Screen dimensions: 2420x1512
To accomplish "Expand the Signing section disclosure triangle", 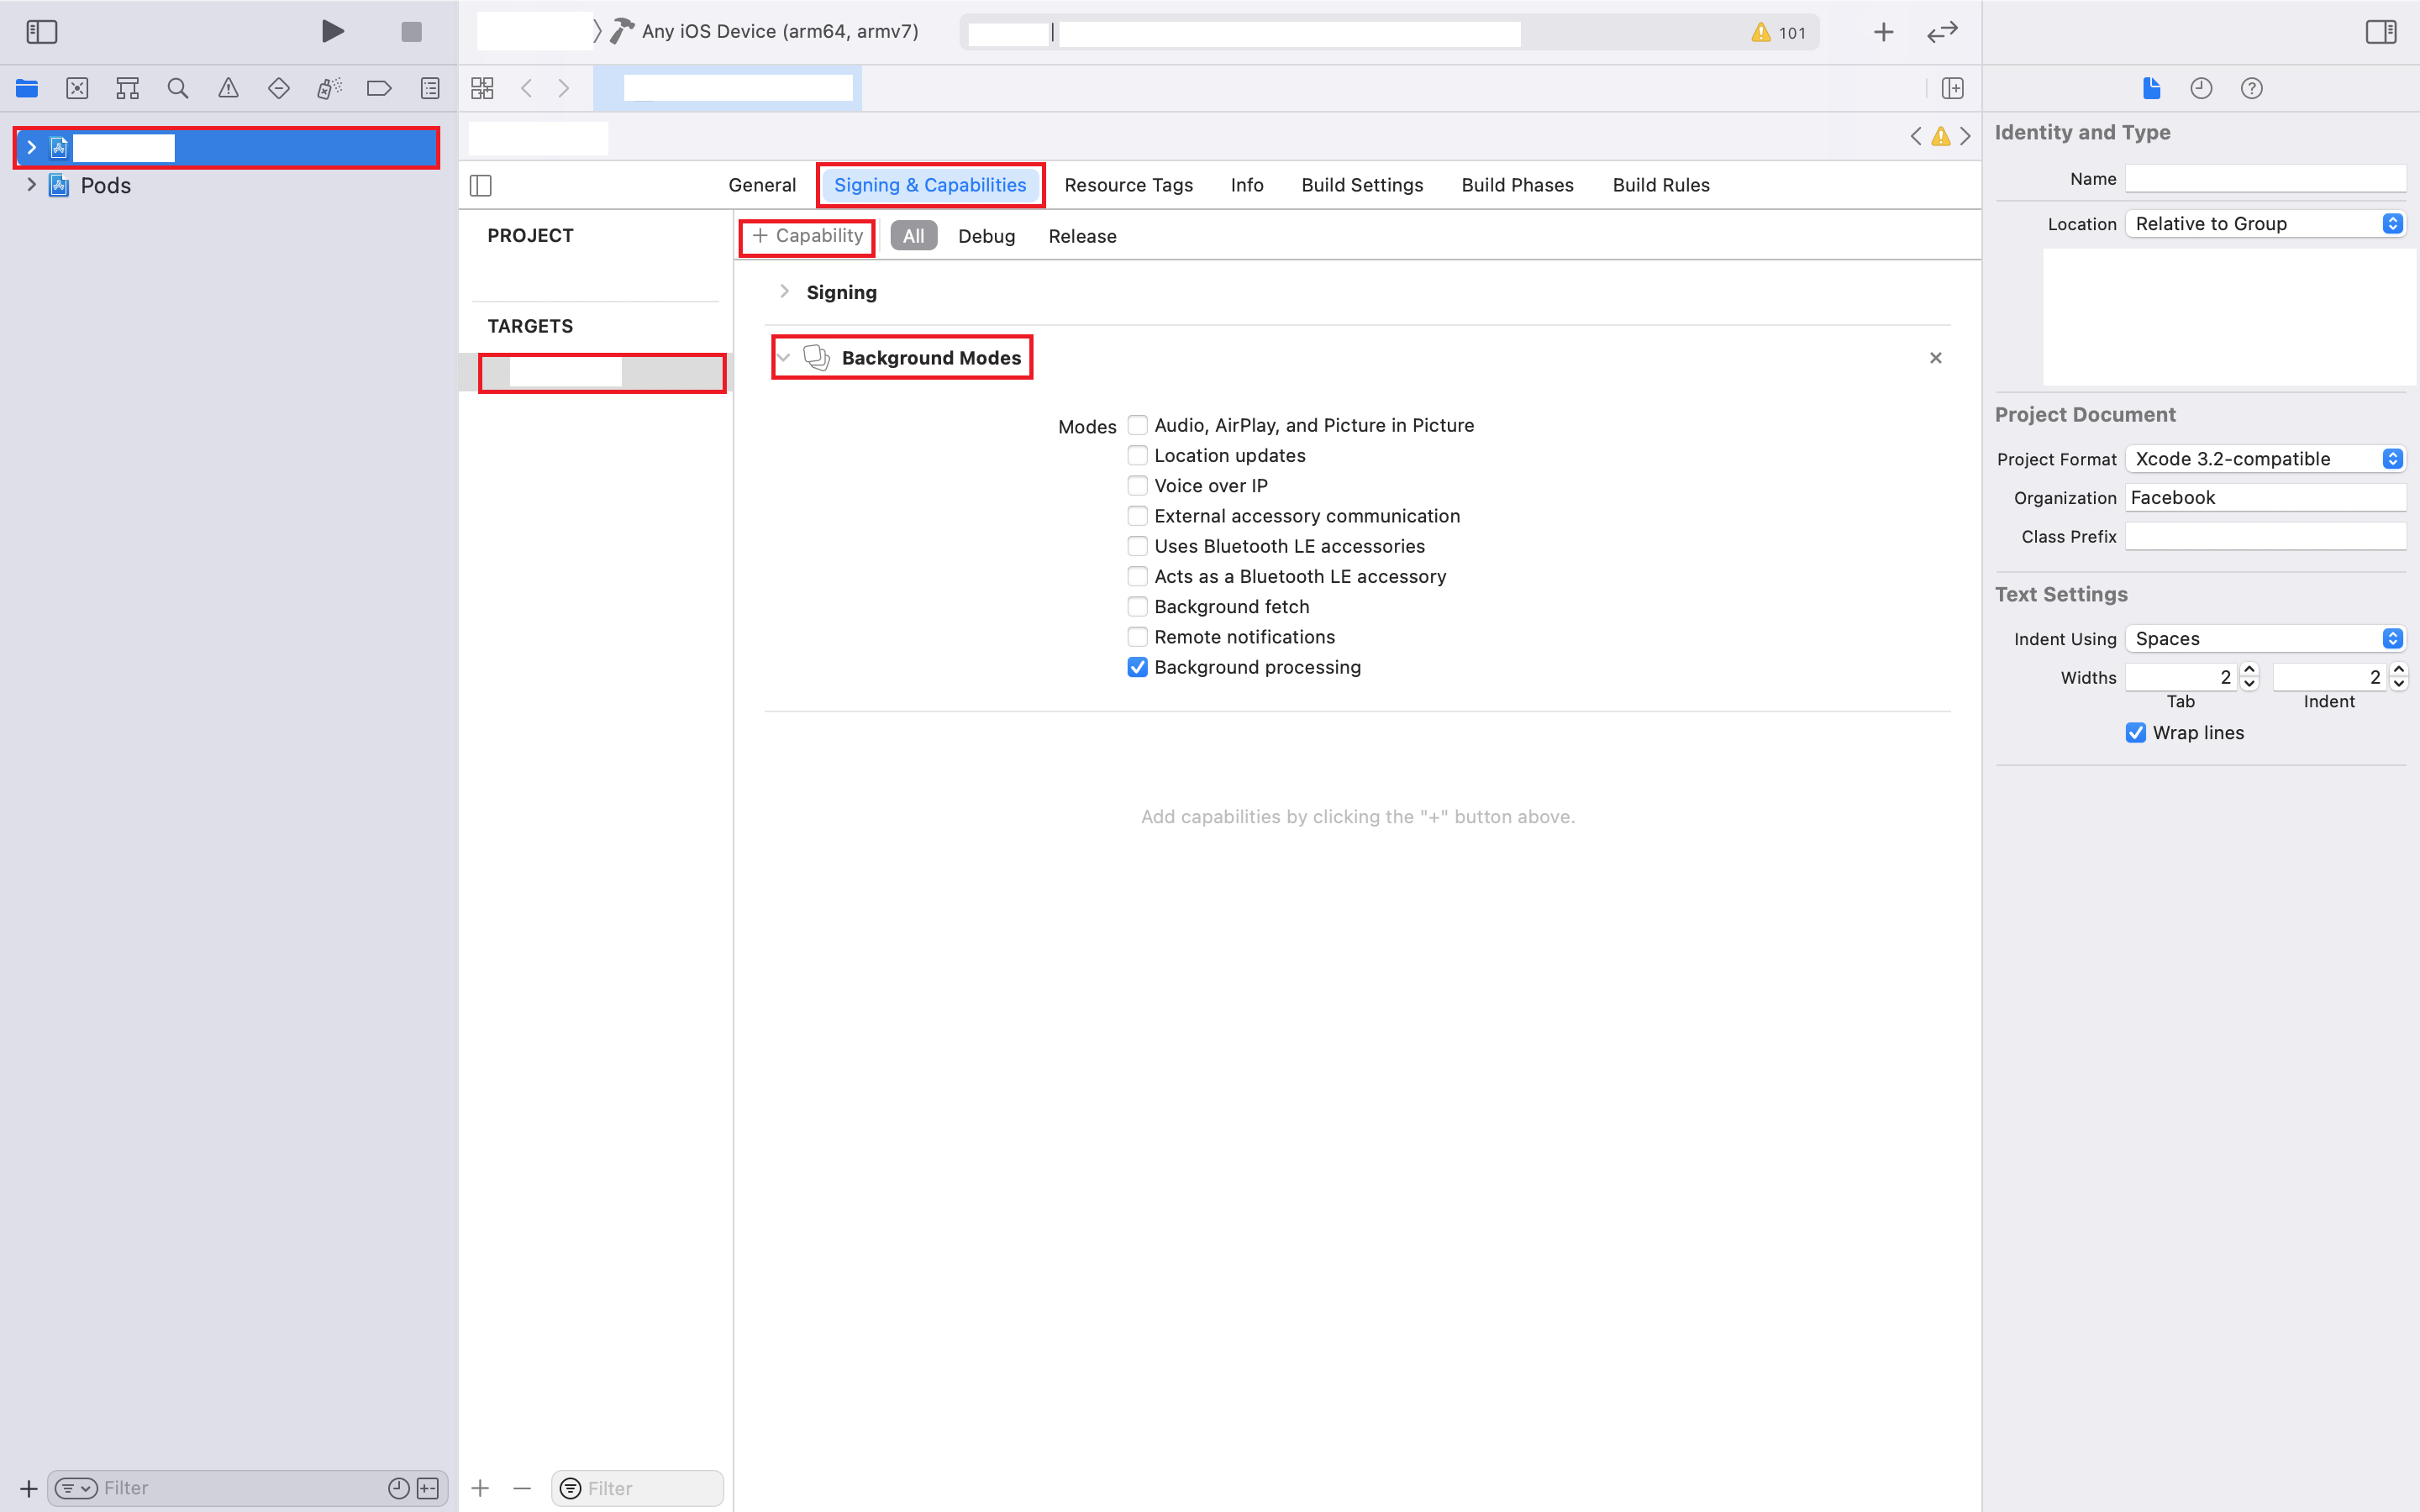I will [784, 291].
